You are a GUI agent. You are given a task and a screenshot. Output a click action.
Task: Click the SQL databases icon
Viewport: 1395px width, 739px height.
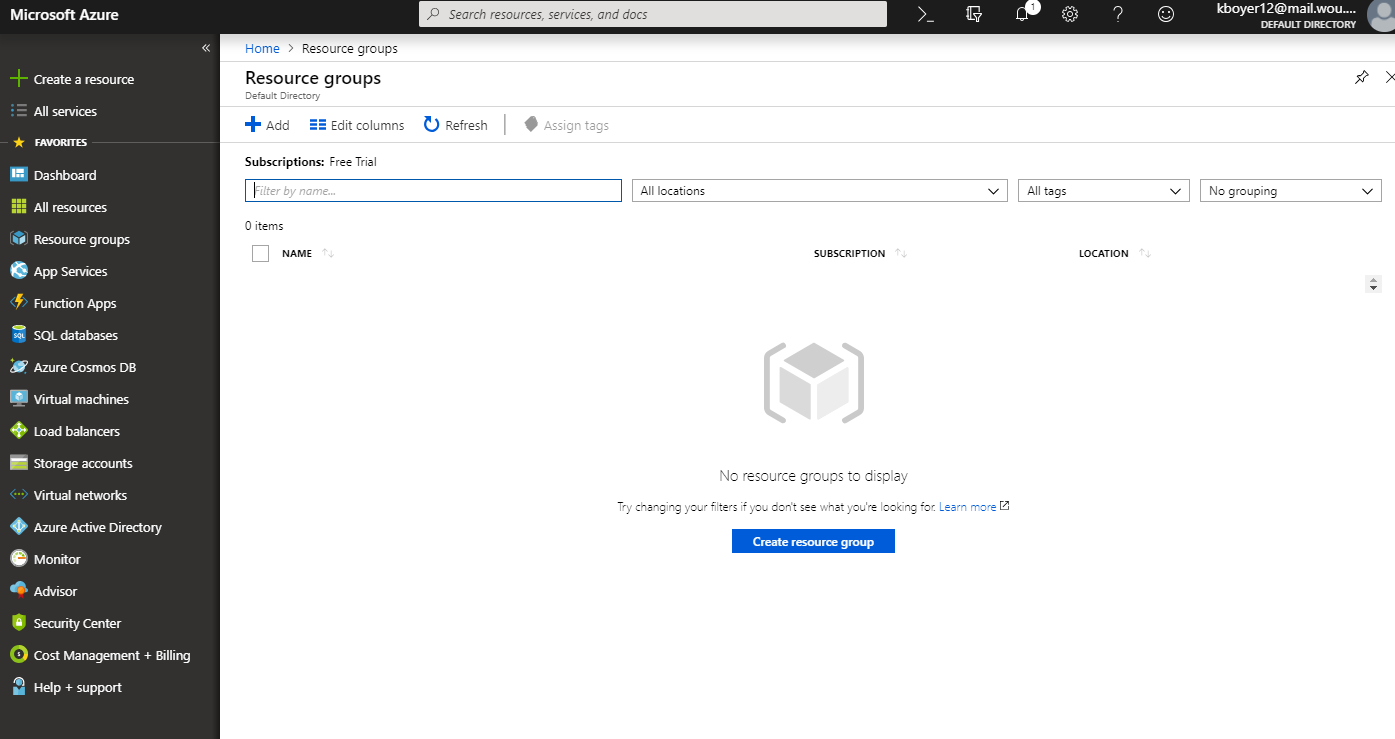click(18, 335)
